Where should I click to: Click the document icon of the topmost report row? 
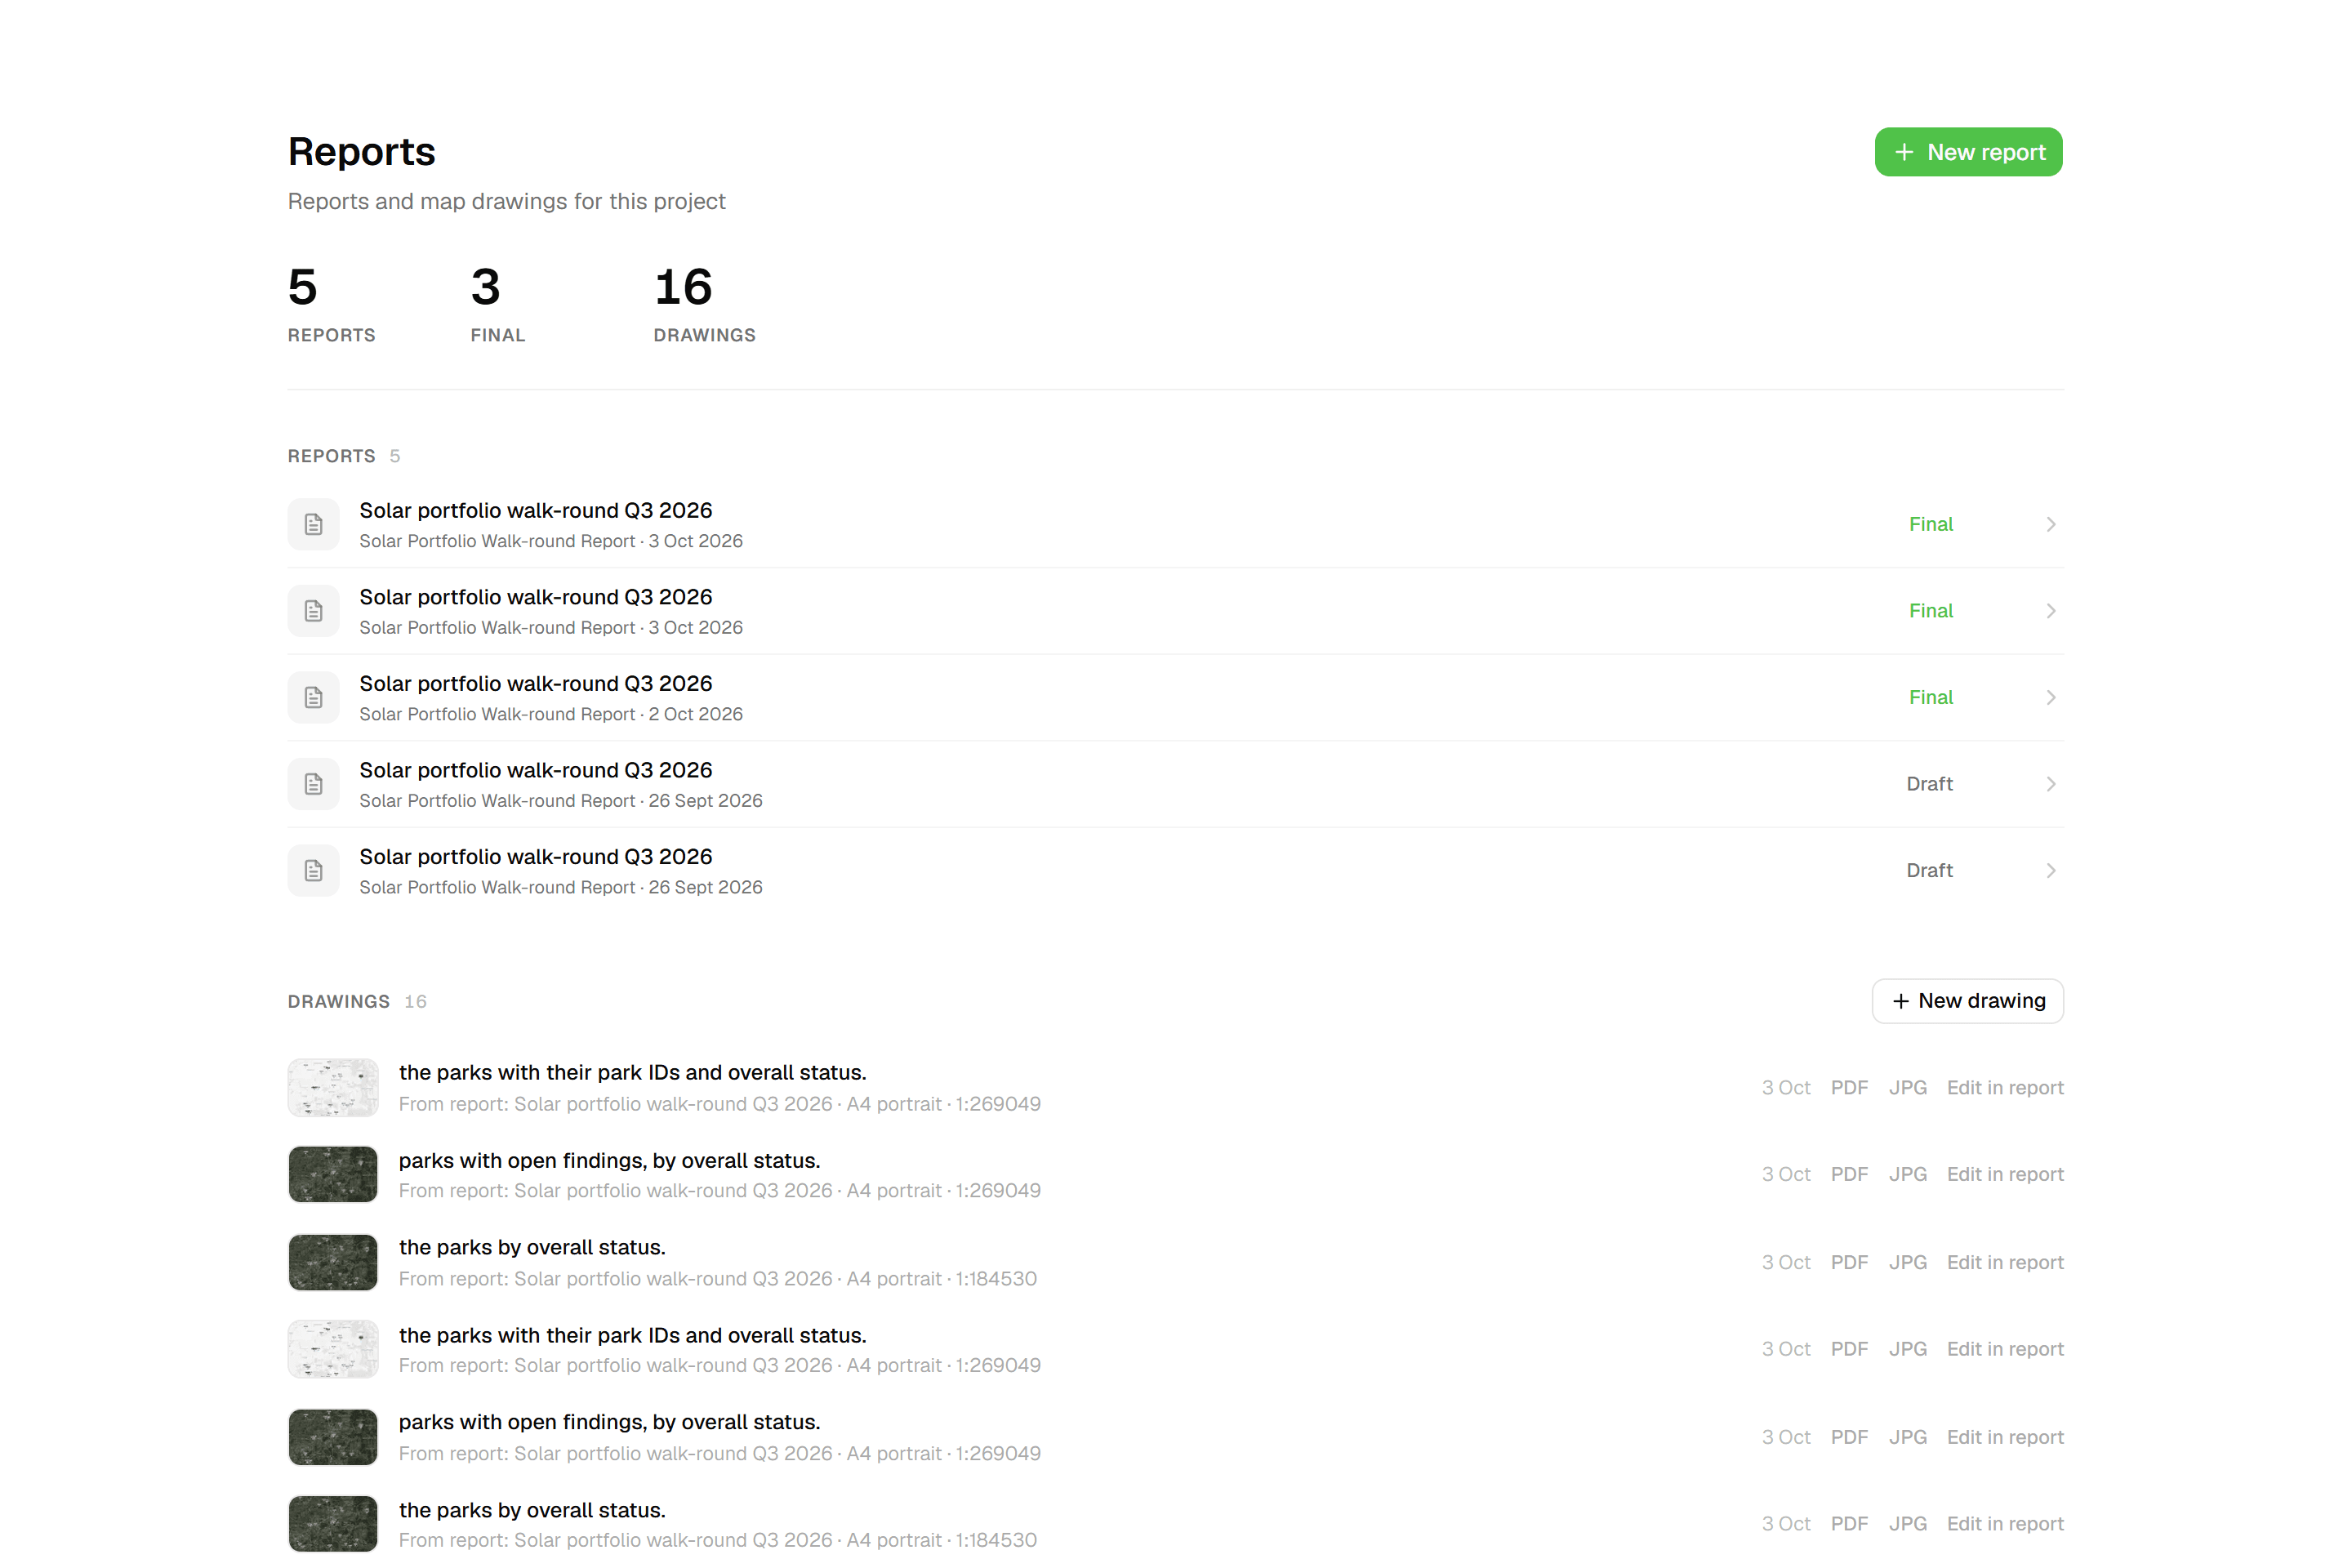point(314,524)
